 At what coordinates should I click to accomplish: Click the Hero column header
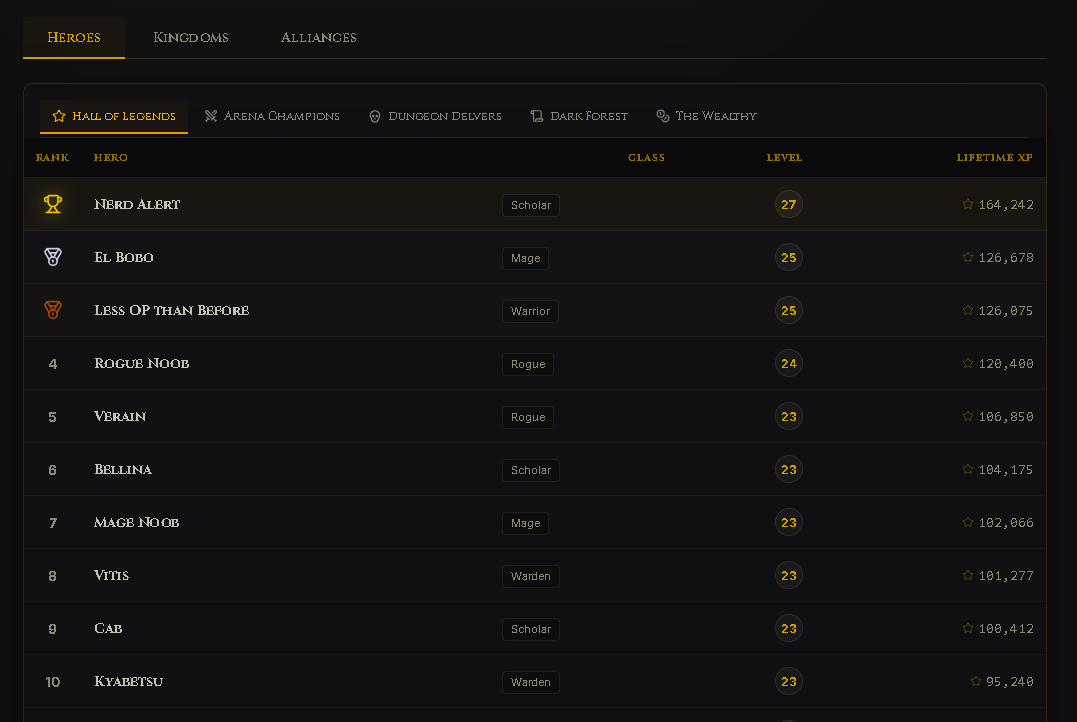pyautogui.click(x=111, y=157)
